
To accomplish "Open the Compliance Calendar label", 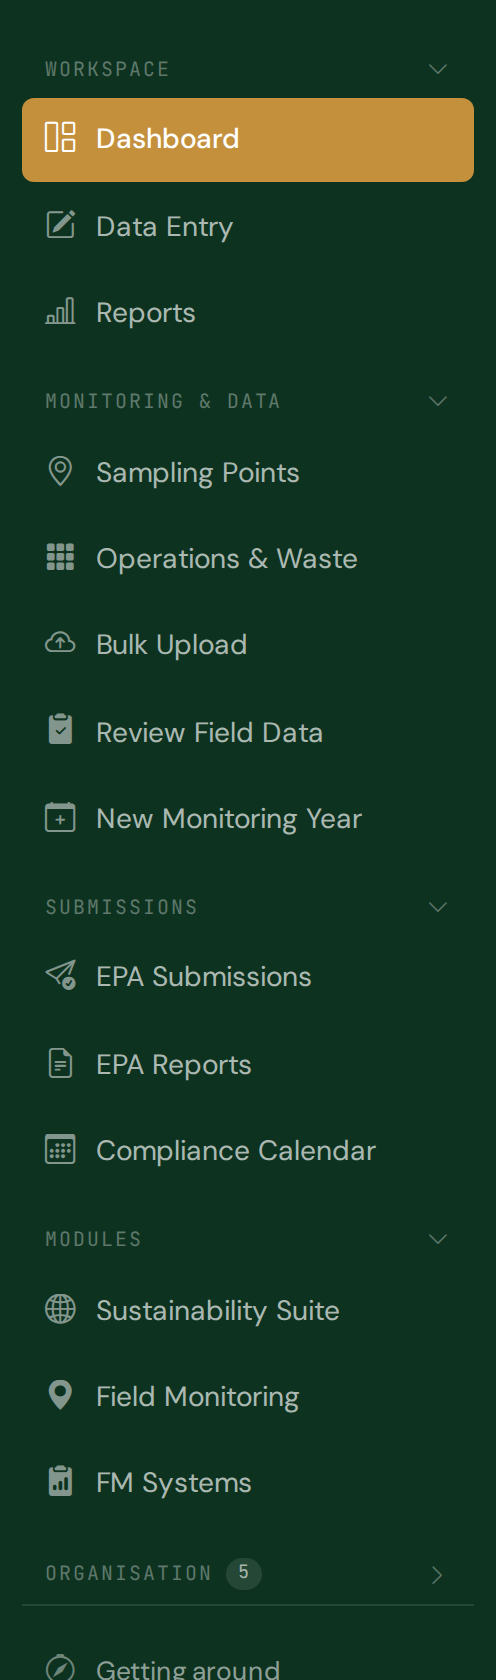I will [236, 1151].
